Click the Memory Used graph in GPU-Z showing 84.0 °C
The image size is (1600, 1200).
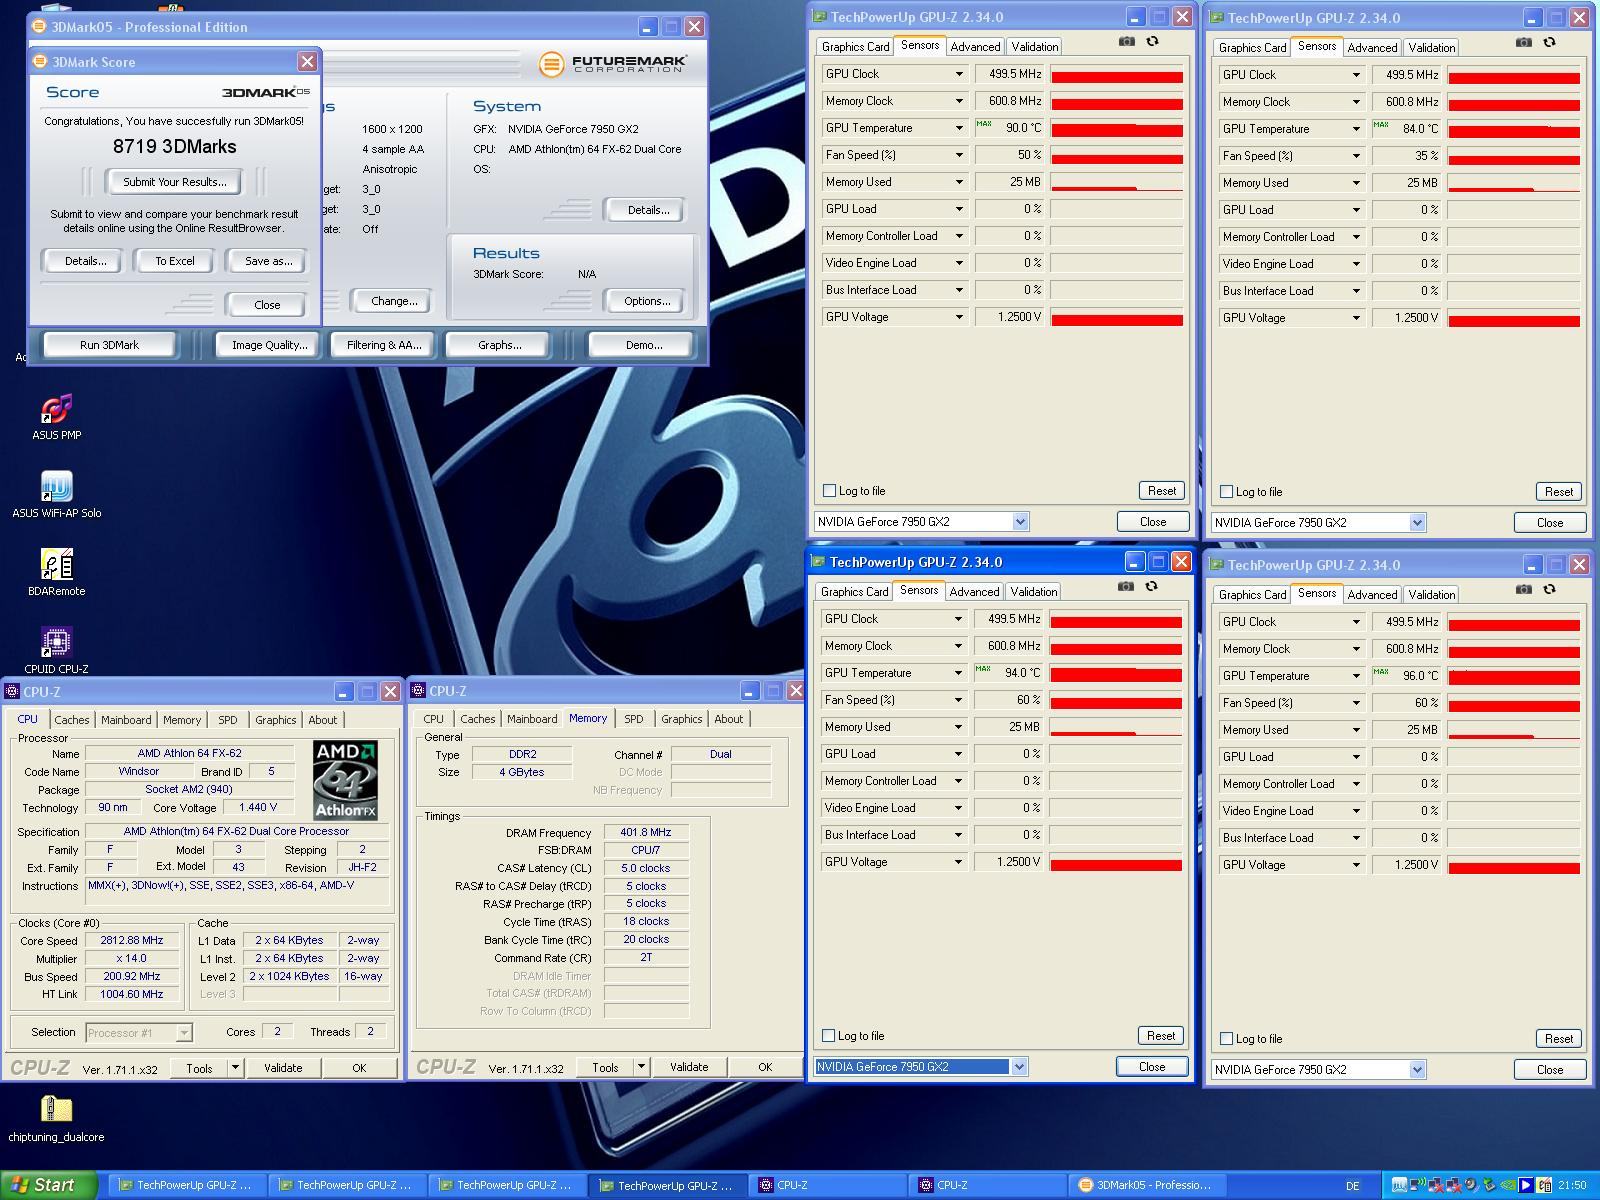(x=1514, y=183)
